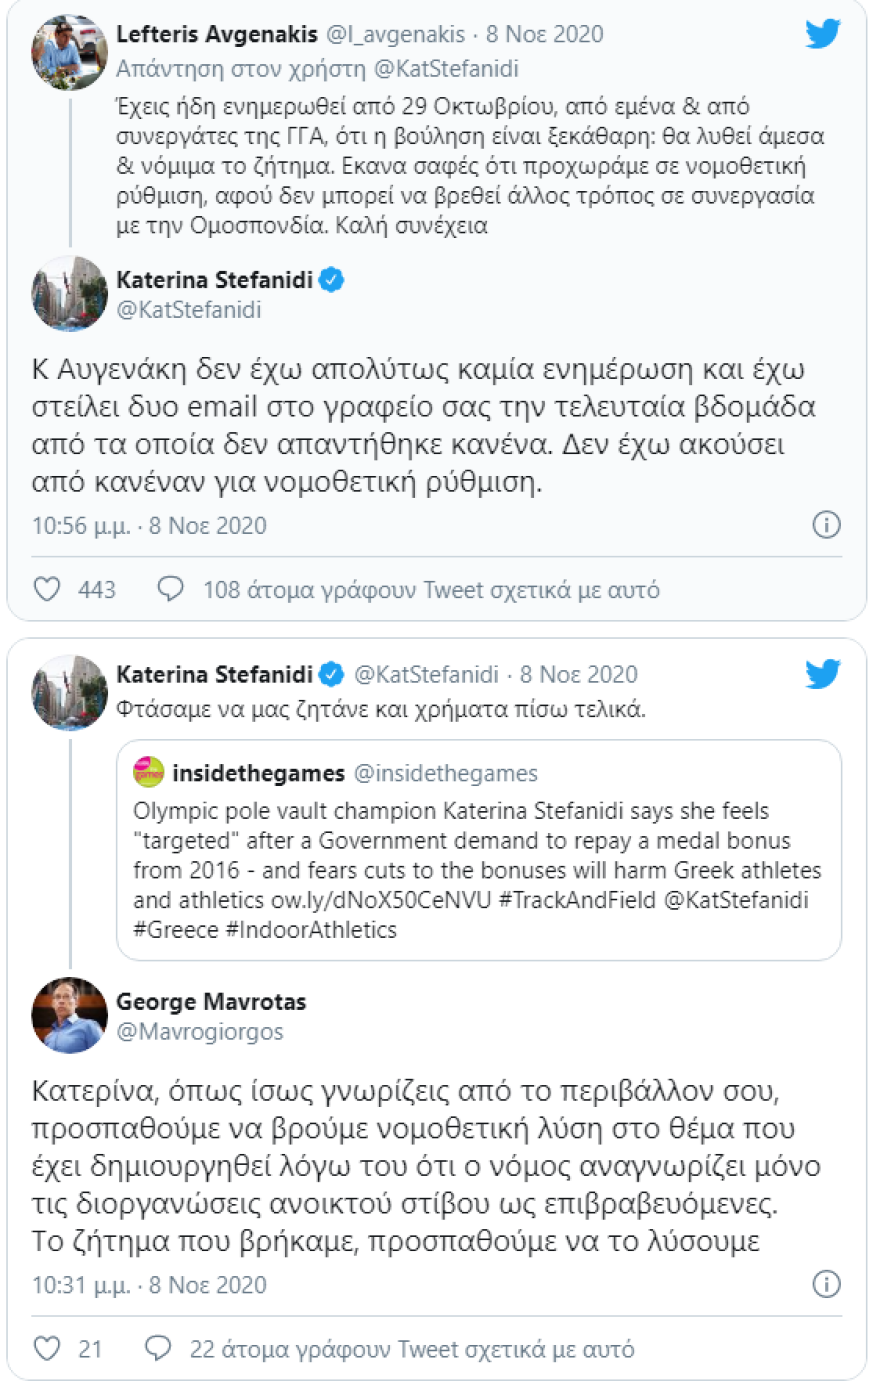Click the info icon on Stefanidi's tweet
The width and height of the screenshot is (880, 1381).
tap(828, 523)
